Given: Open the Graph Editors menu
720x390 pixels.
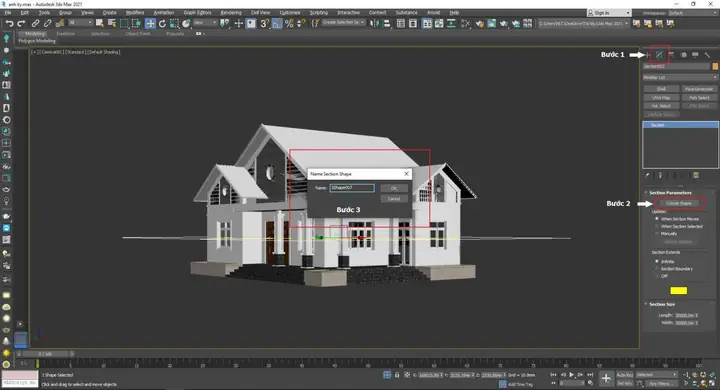Looking at the screenshot, I should [197, 13].
